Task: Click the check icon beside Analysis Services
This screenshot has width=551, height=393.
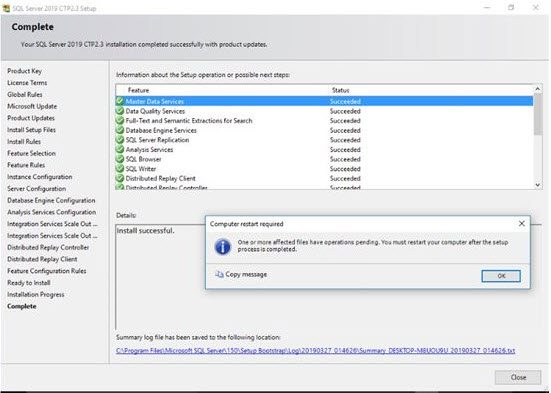Action: (x=120, y=149)
